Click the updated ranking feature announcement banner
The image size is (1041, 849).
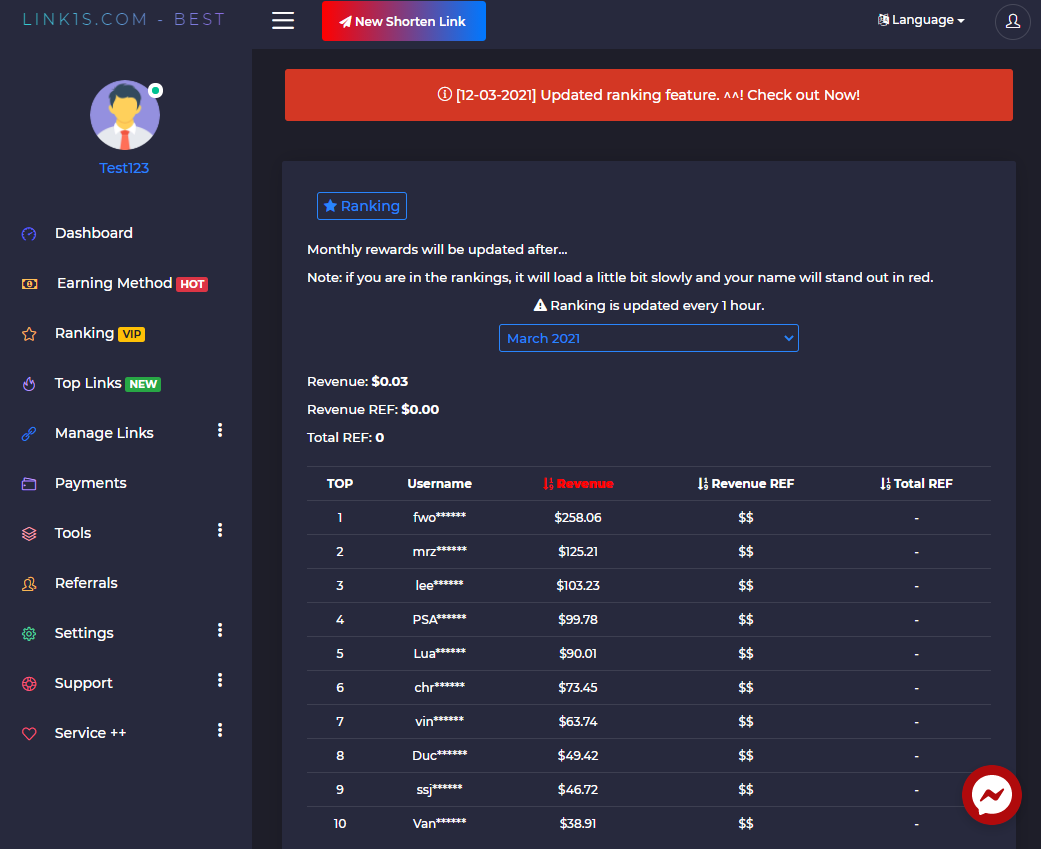[649, 95]
